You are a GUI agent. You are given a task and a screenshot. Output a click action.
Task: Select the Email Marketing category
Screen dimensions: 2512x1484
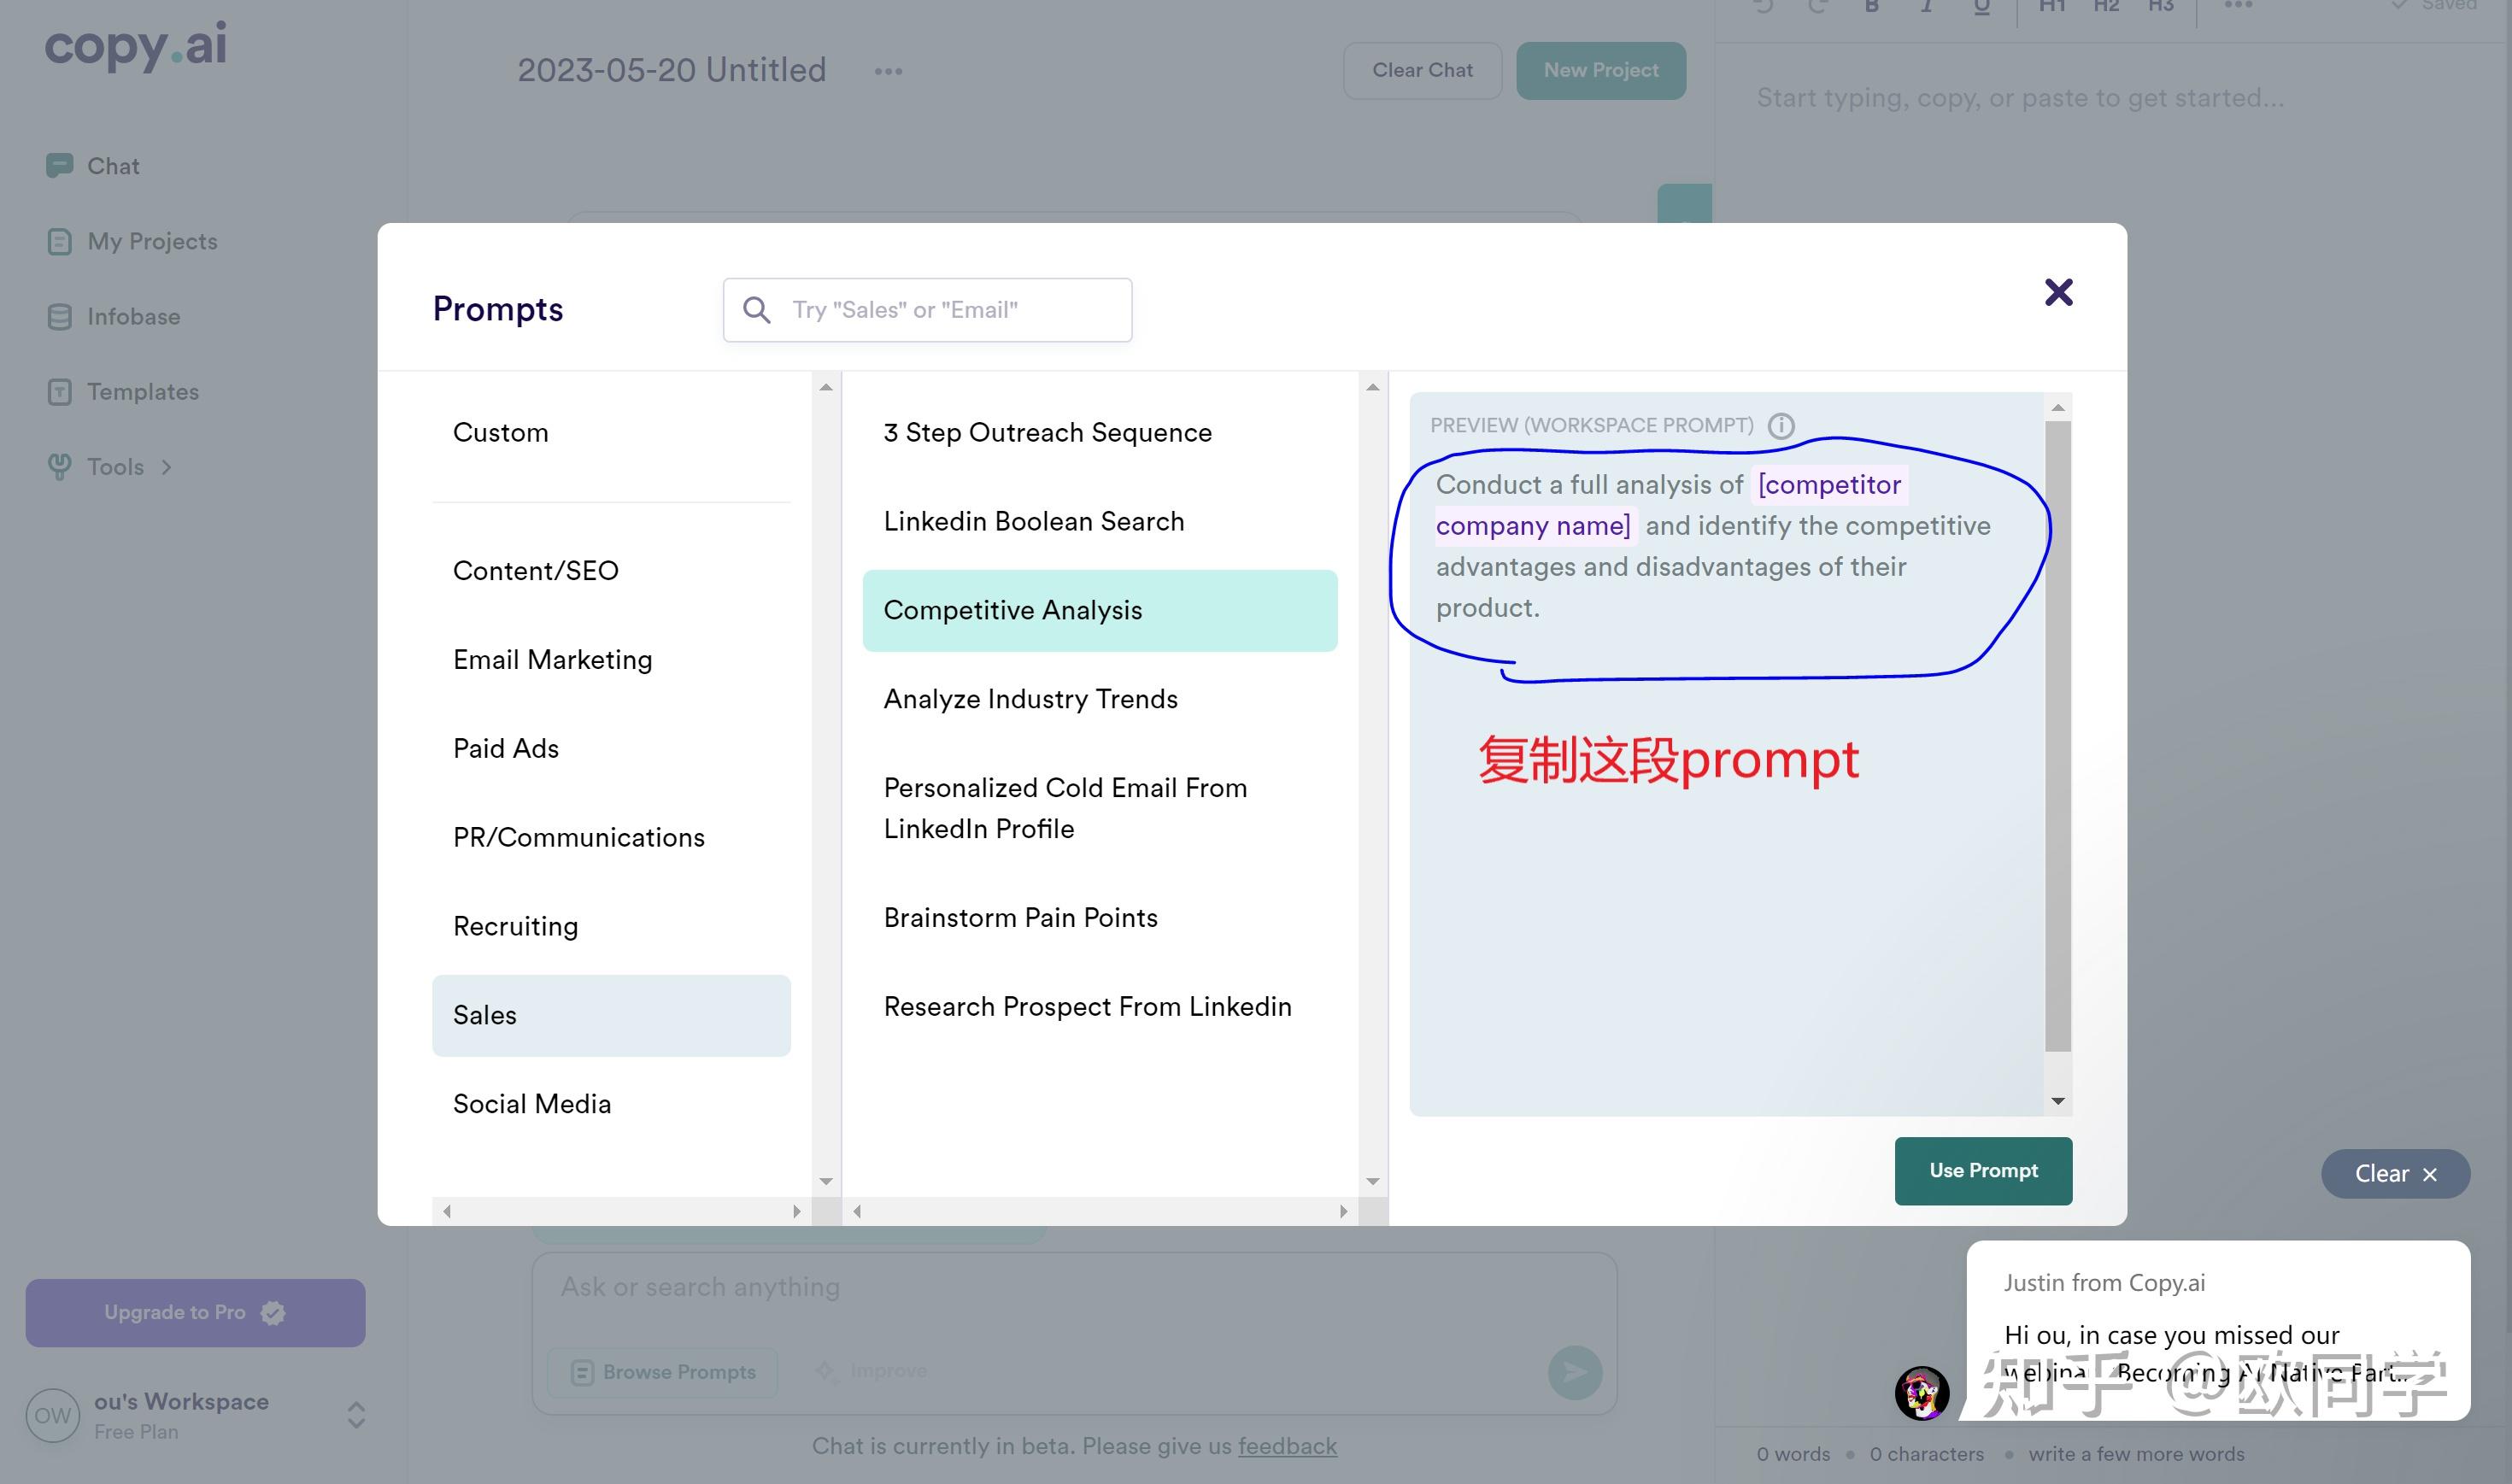pyautogui.click(x=552, y=660)
